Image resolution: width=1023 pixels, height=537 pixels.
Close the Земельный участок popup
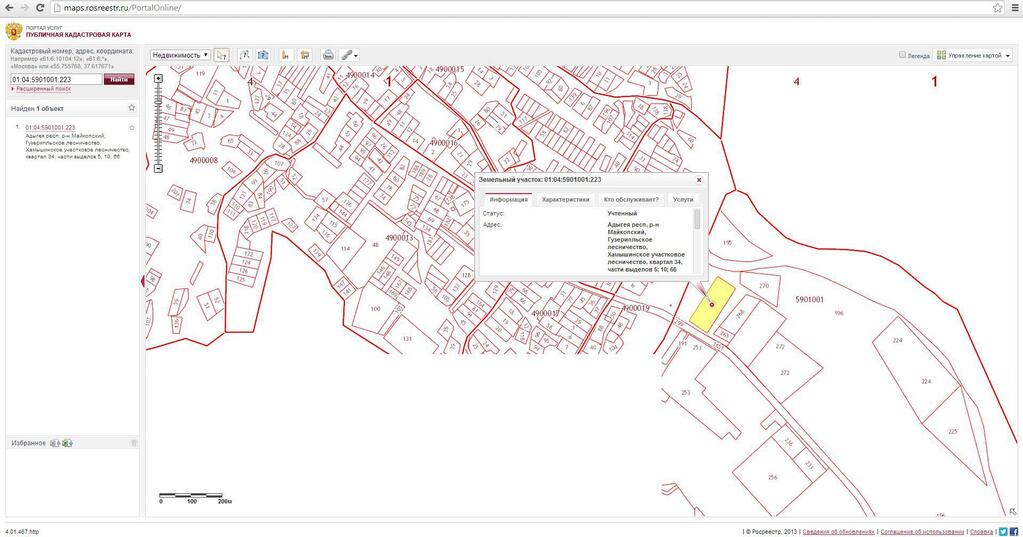point(699,179)
